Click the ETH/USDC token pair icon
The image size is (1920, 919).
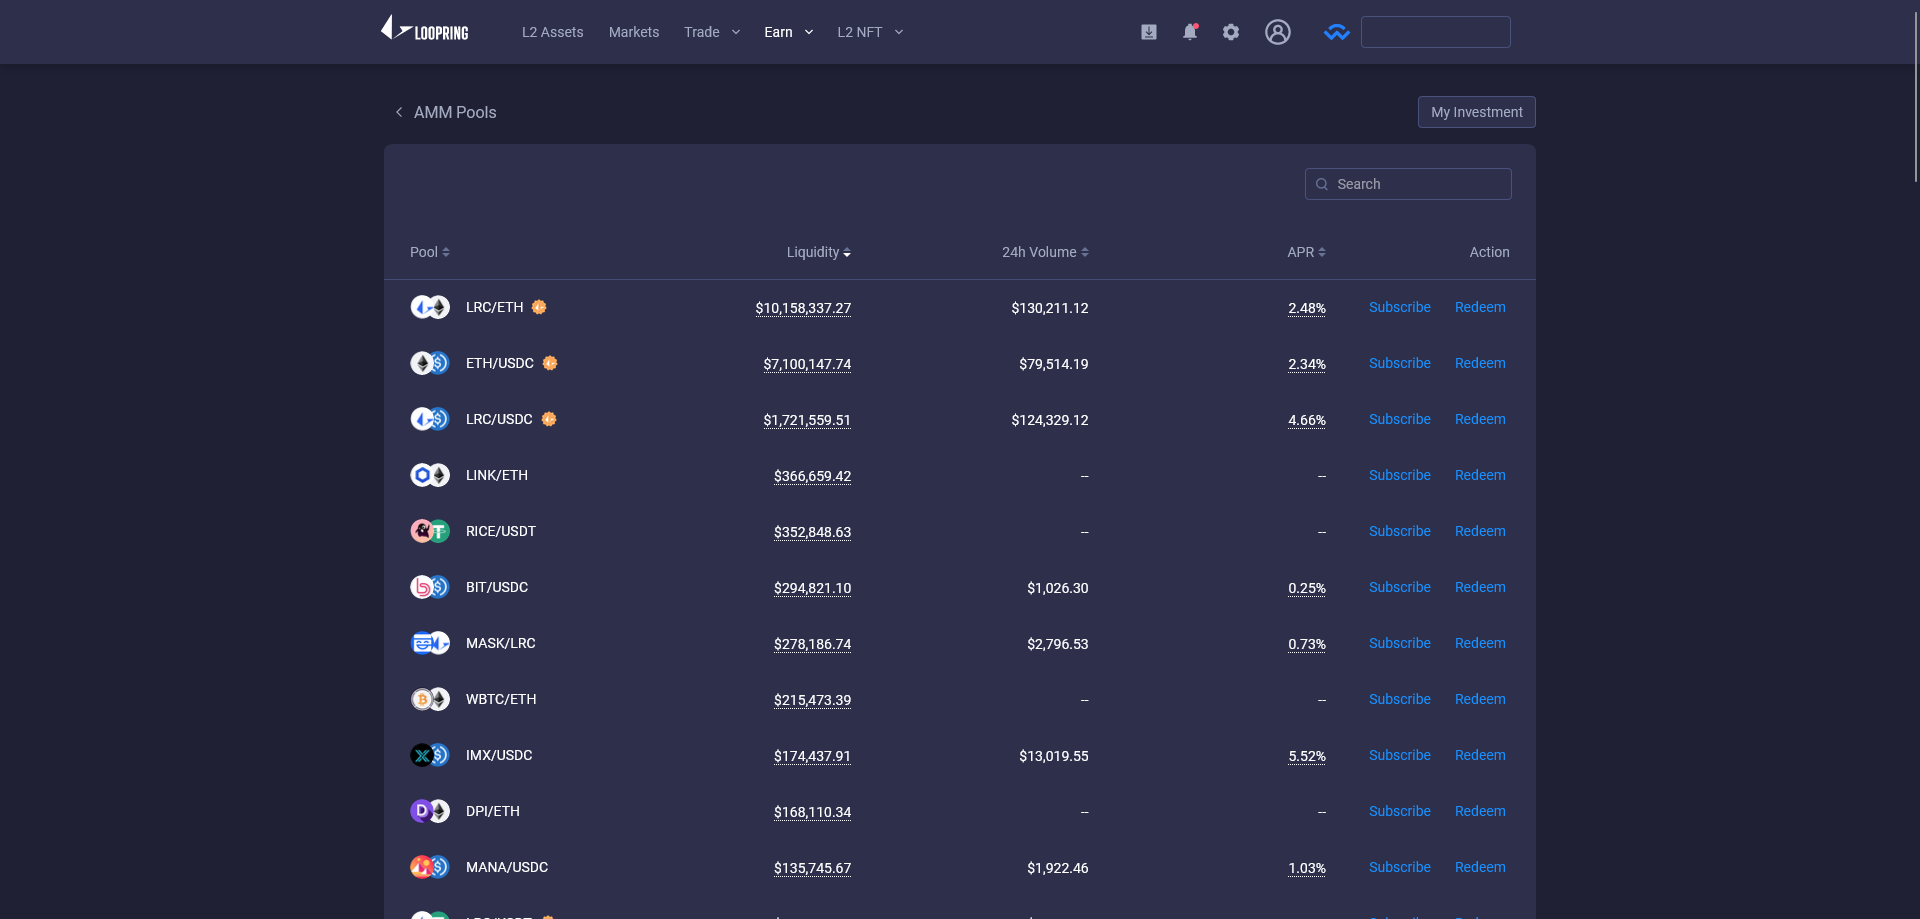point(430,363)
